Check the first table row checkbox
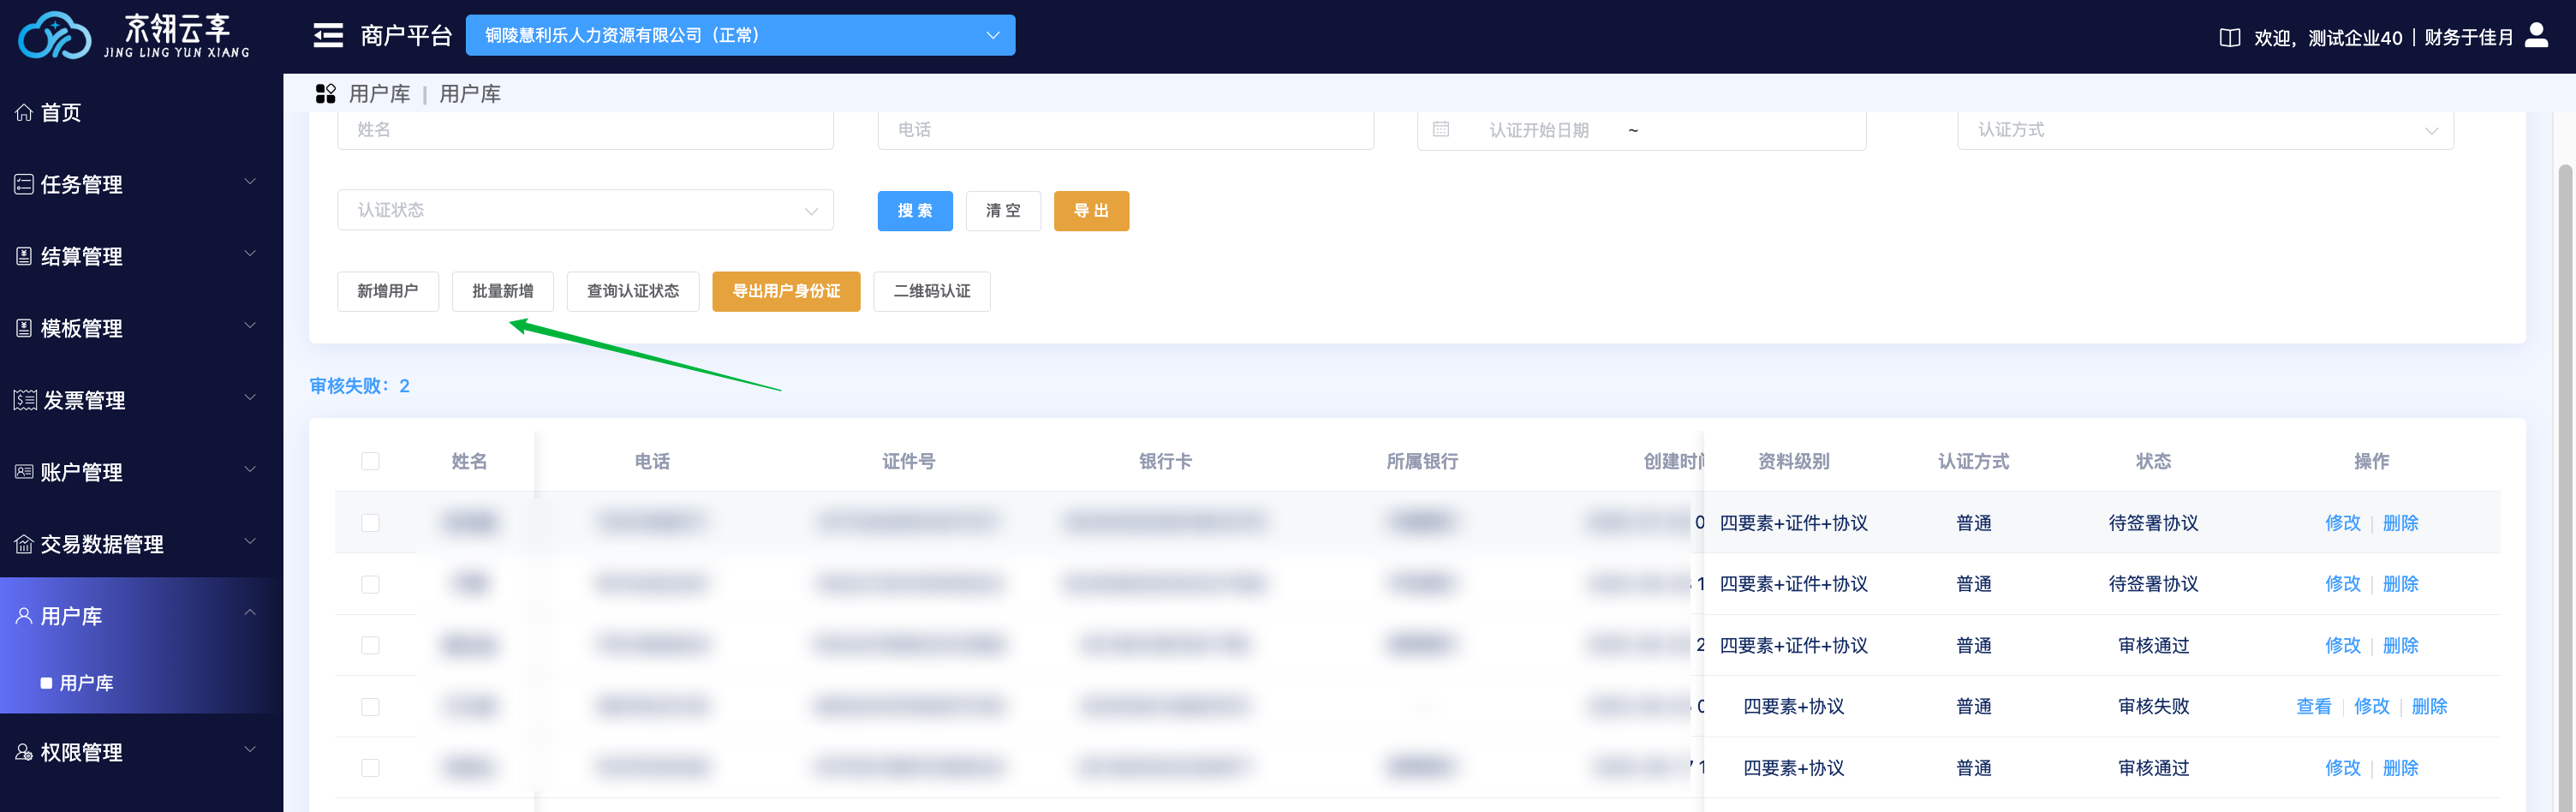 tap(370, 523)
